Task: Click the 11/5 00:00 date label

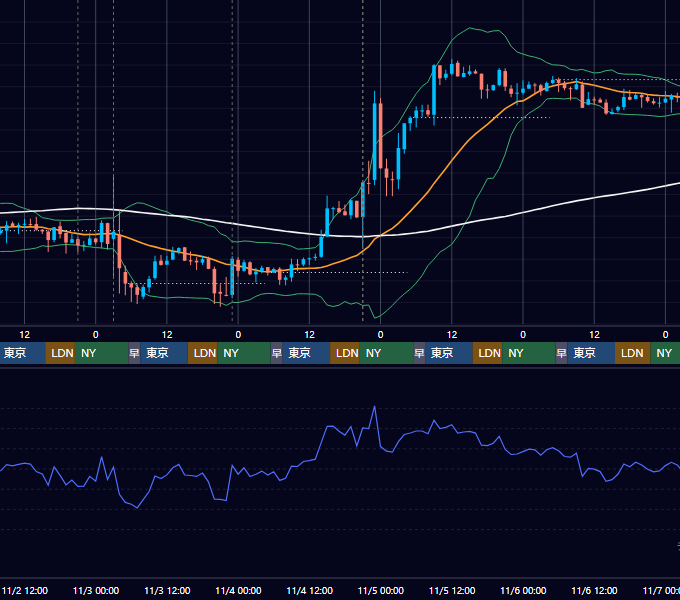Action: (x=381, y=590)
